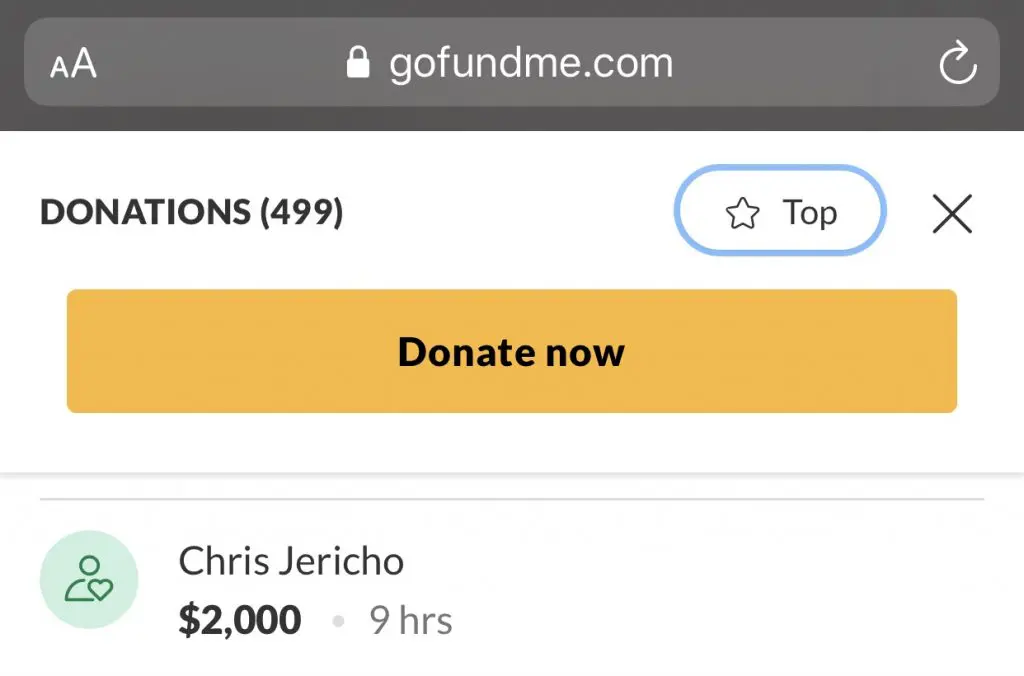The height and width of the screenshot is (676, 1024).
Task: Close the donations panel with the X
Action: point(952,213)
